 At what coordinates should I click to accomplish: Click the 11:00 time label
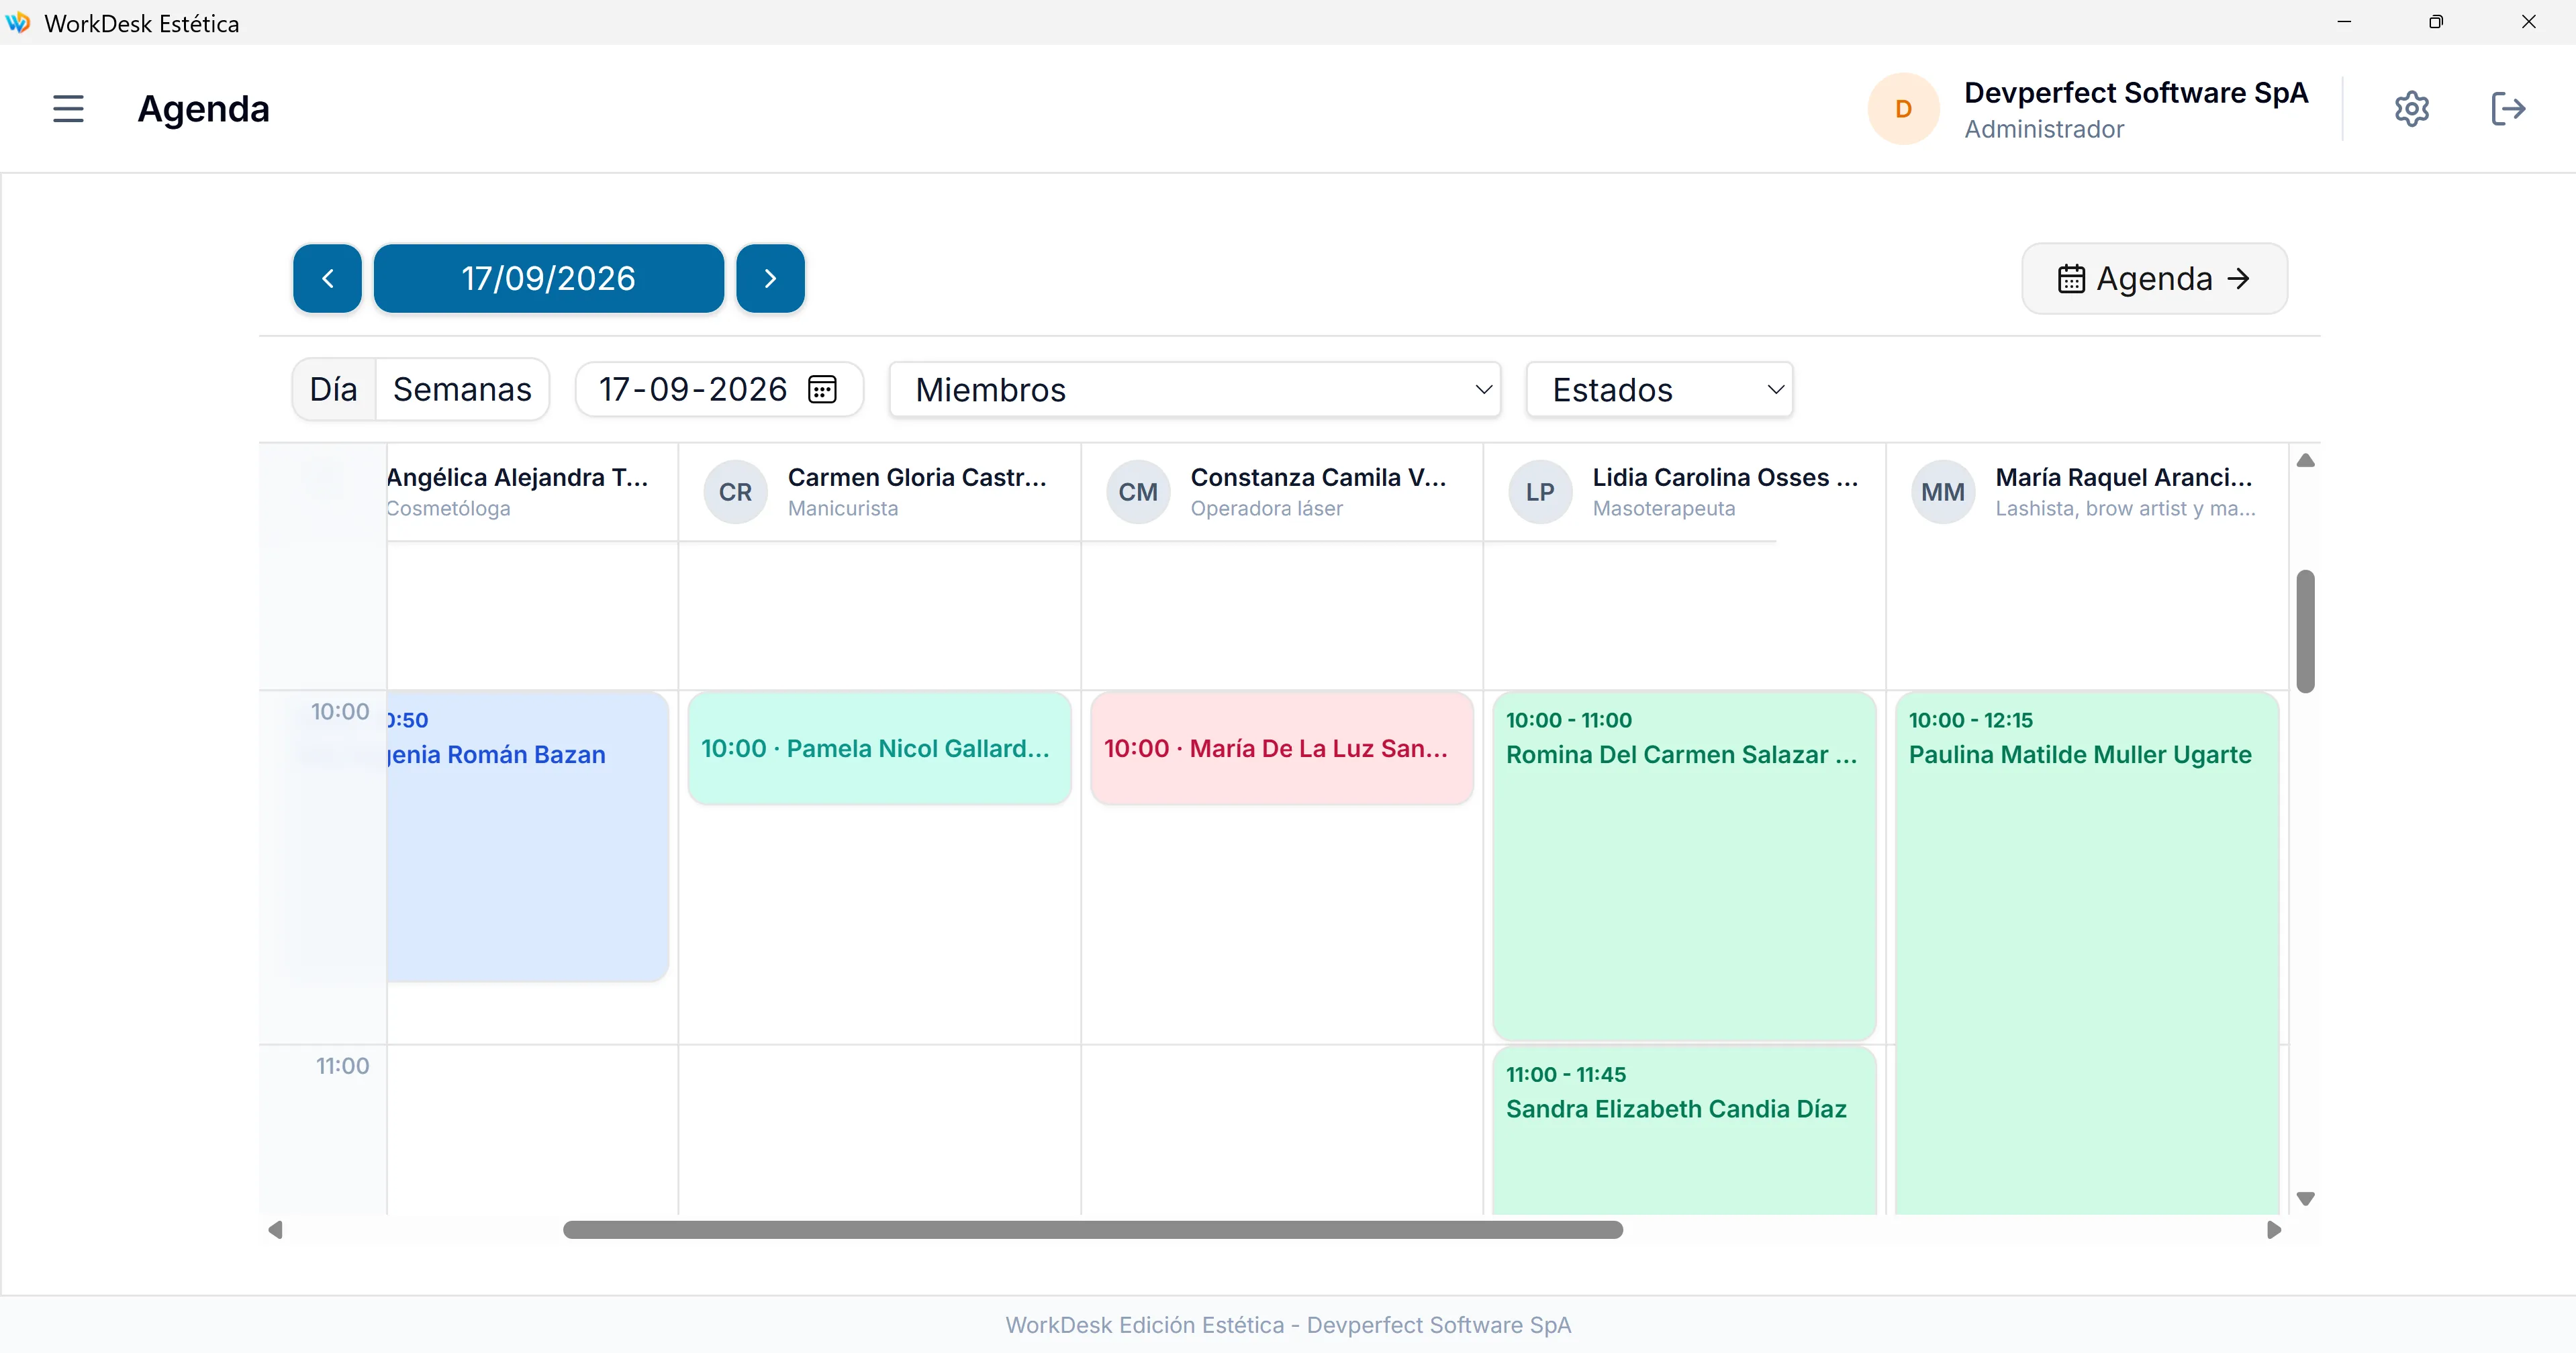(342, 1065)
